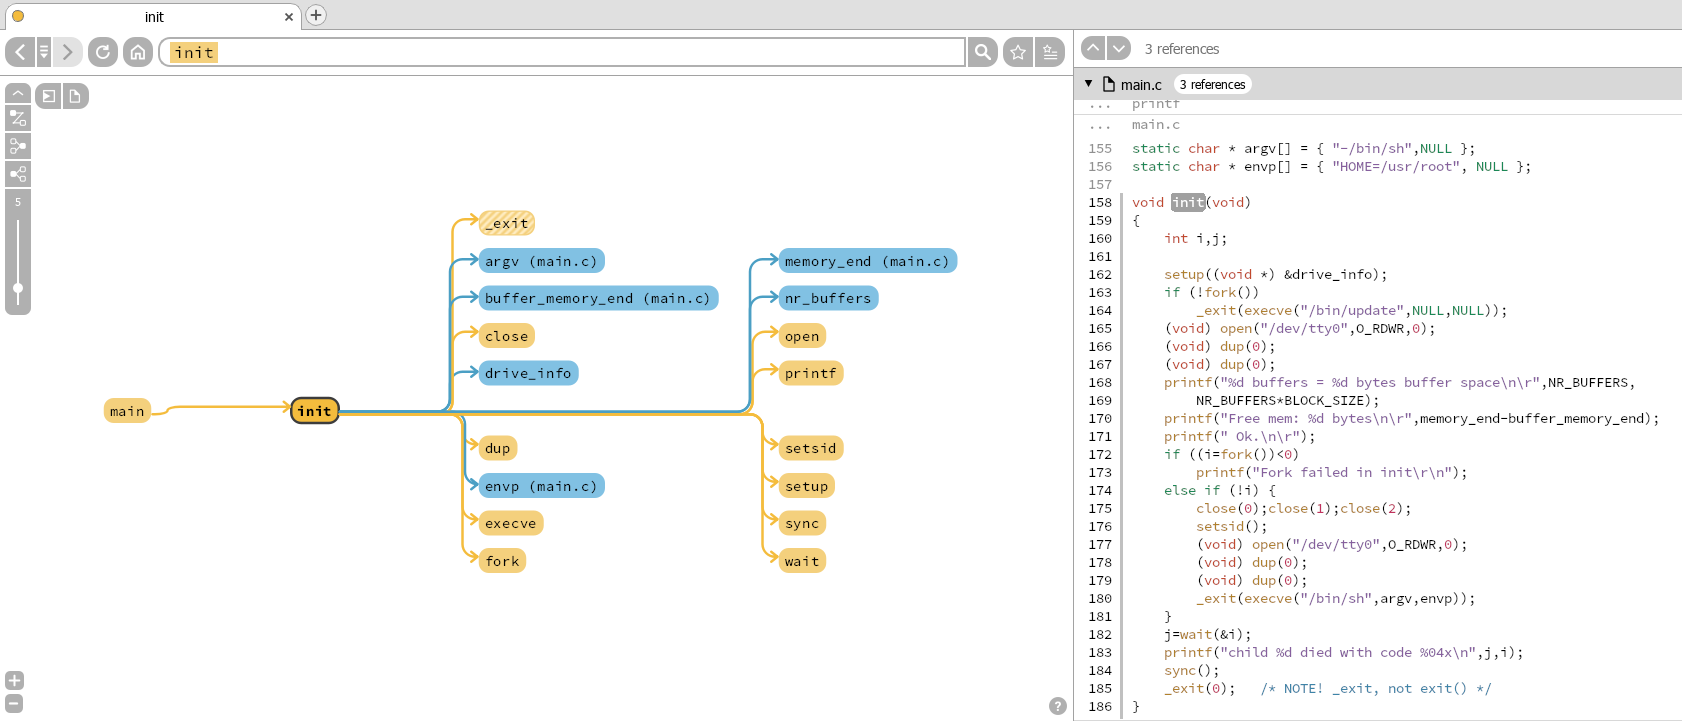Click the refresh button

(x=103, y=52)
